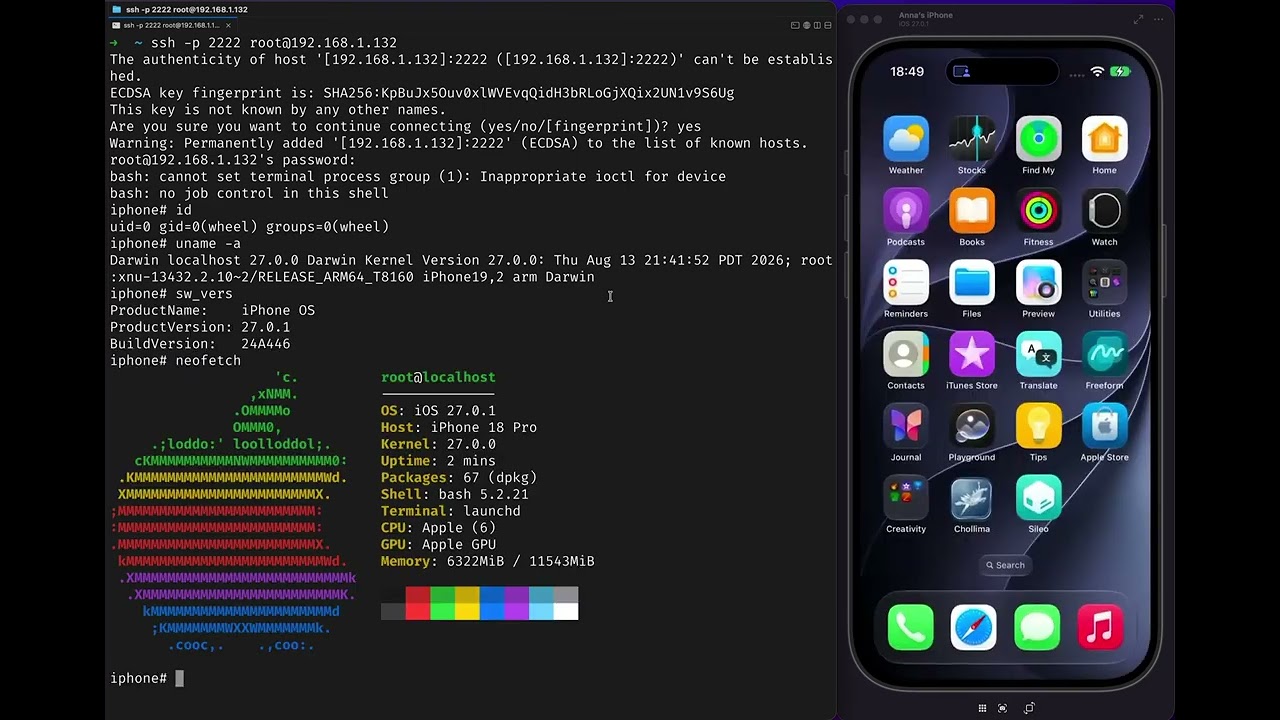The height and width of the screenshot is (720, 1280).
Task: Open the Sileo package manager
Action: click(x=1038, y=499)
